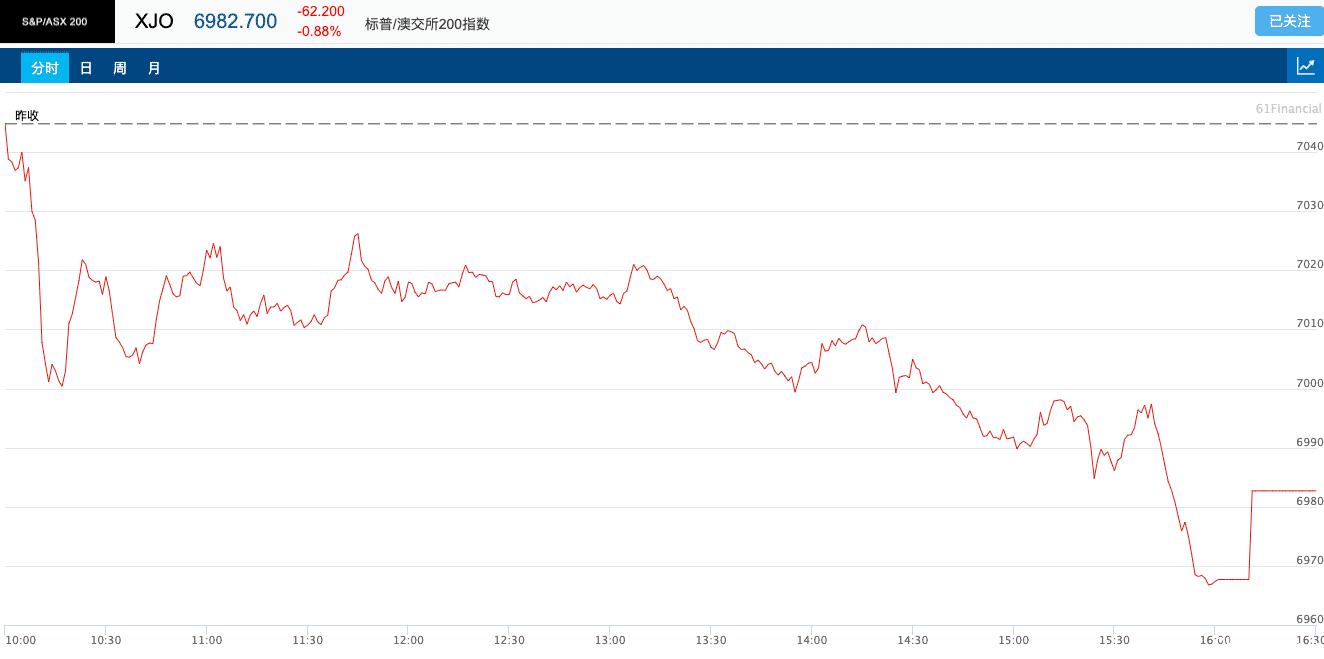Switch to the 日 daily tab

pyautogui.click(x=86, y=68)
